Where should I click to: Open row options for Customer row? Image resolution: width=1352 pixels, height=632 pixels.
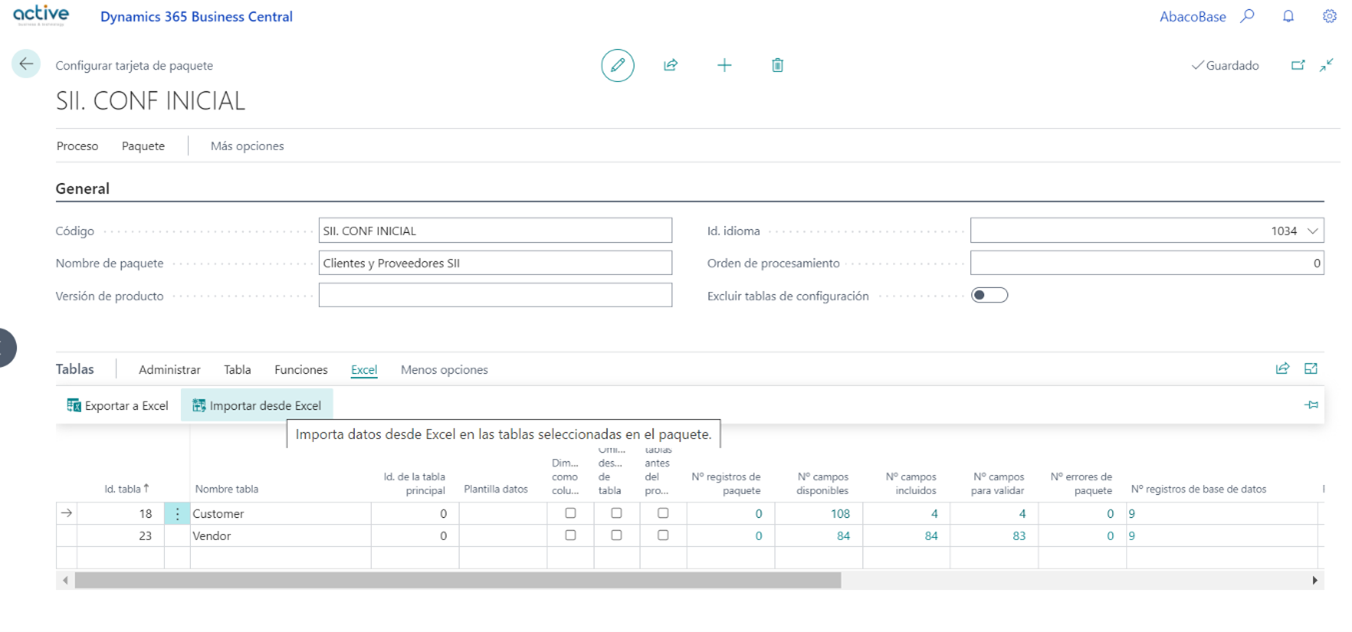(x=177, y=514)
